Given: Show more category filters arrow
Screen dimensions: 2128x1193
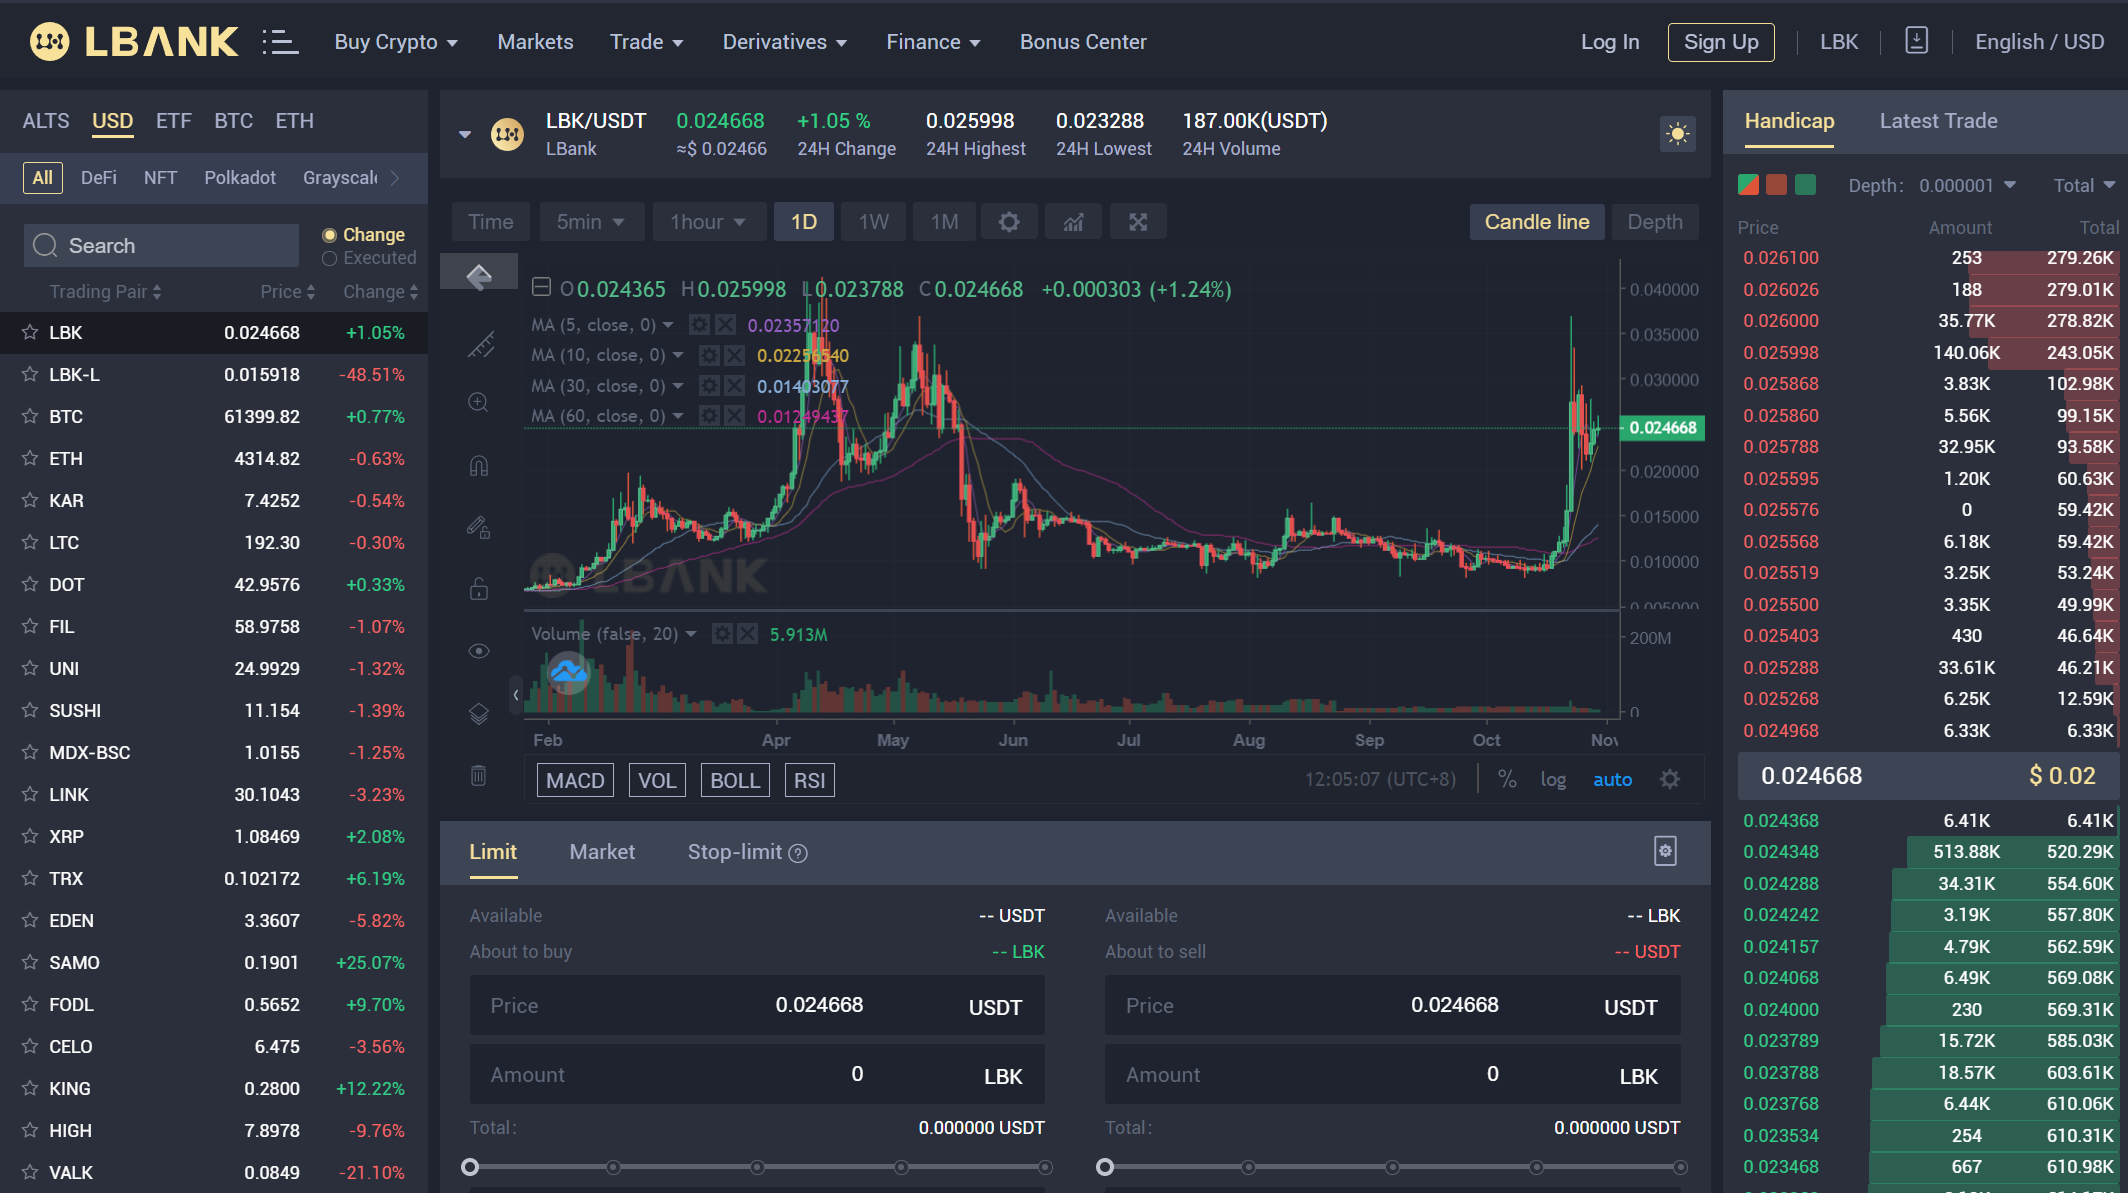Looking at the screenshot, I should pos(395,177).
